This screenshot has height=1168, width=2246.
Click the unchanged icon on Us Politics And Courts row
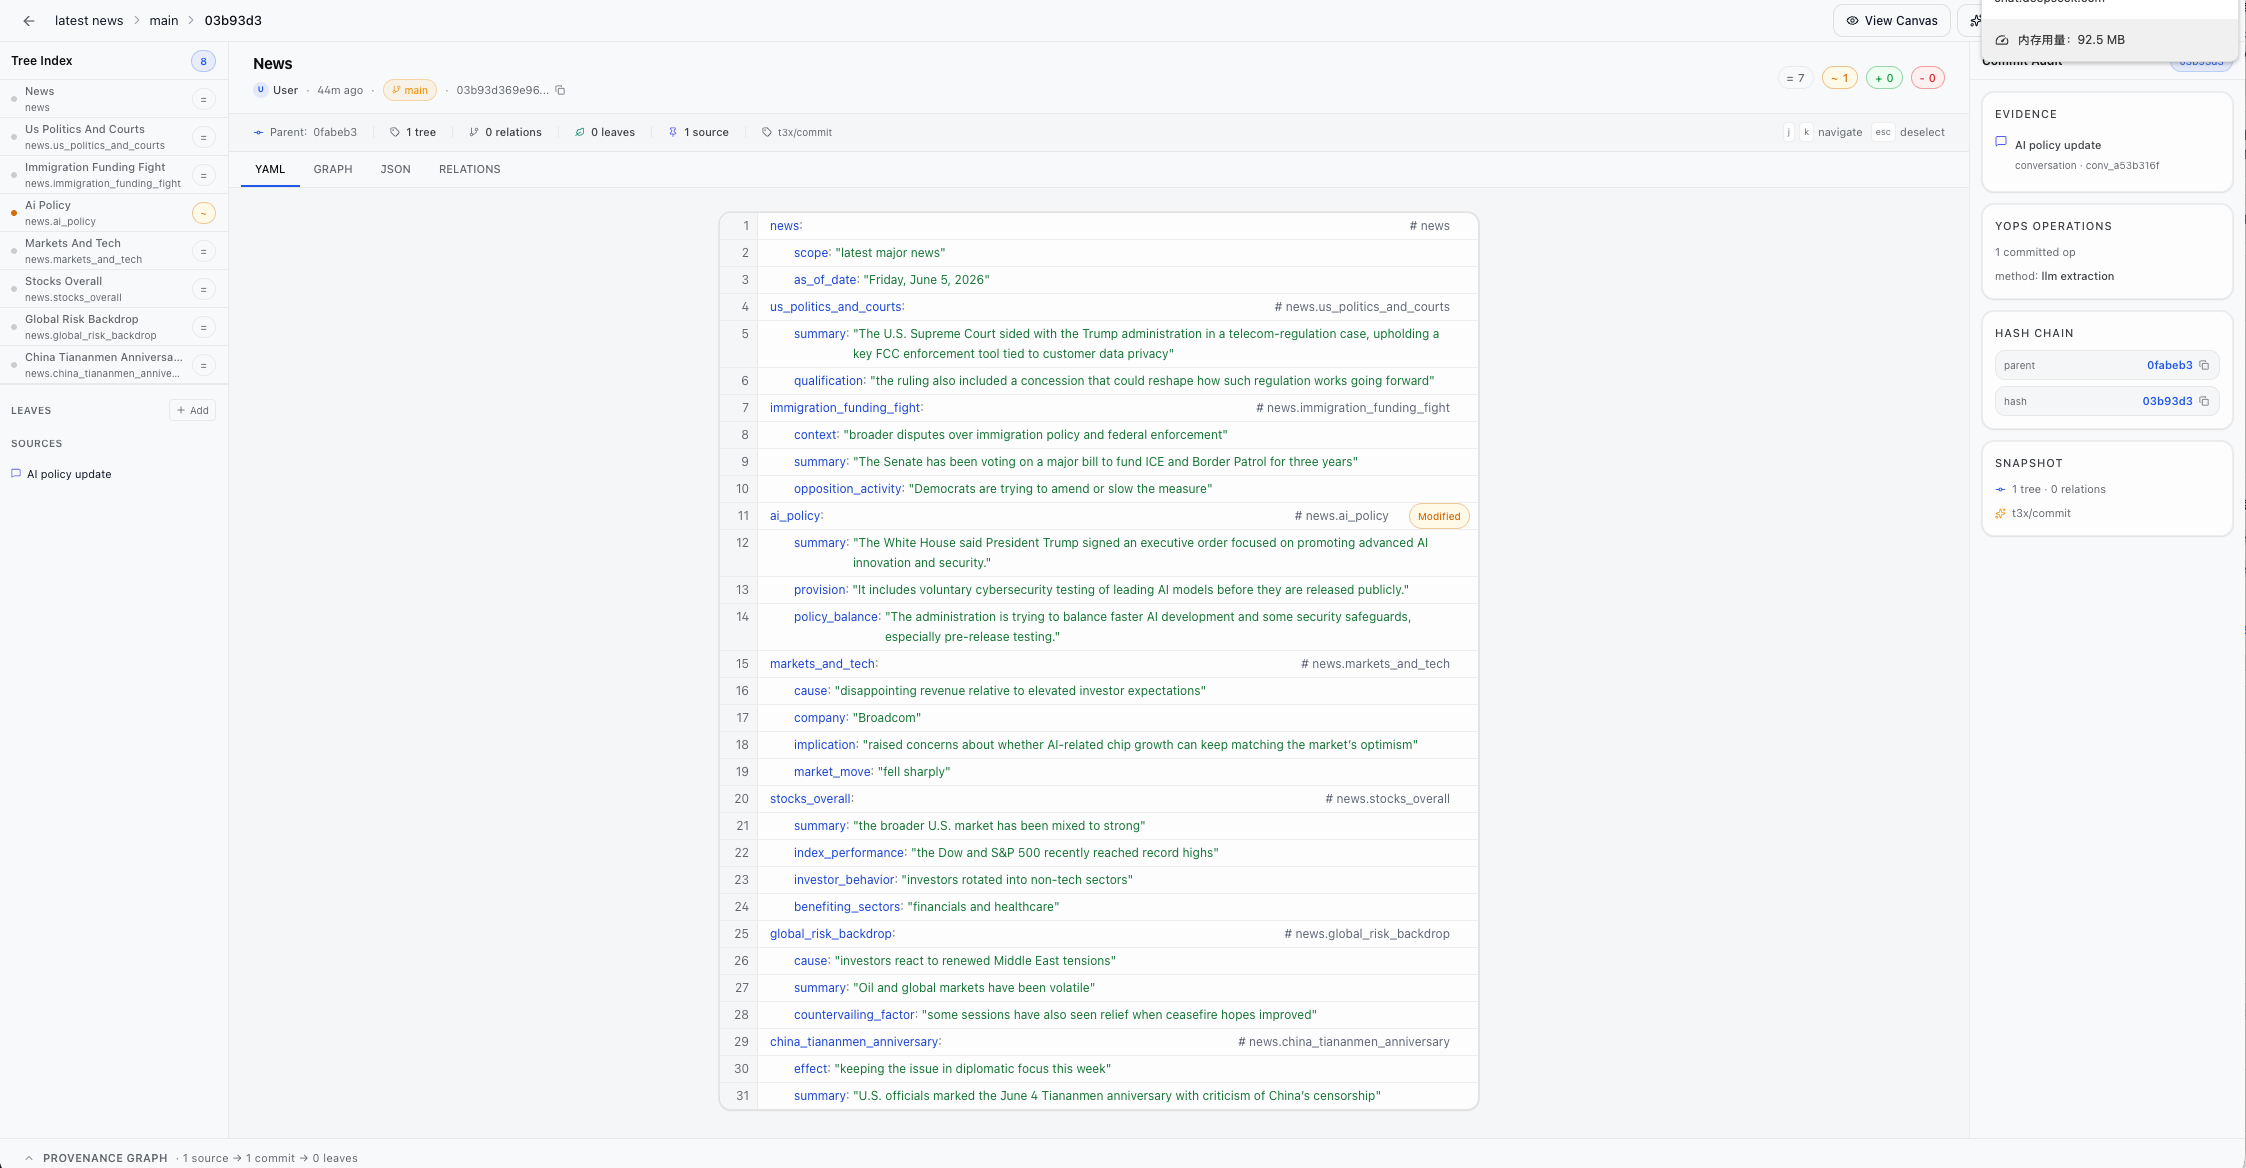[203, 137]
